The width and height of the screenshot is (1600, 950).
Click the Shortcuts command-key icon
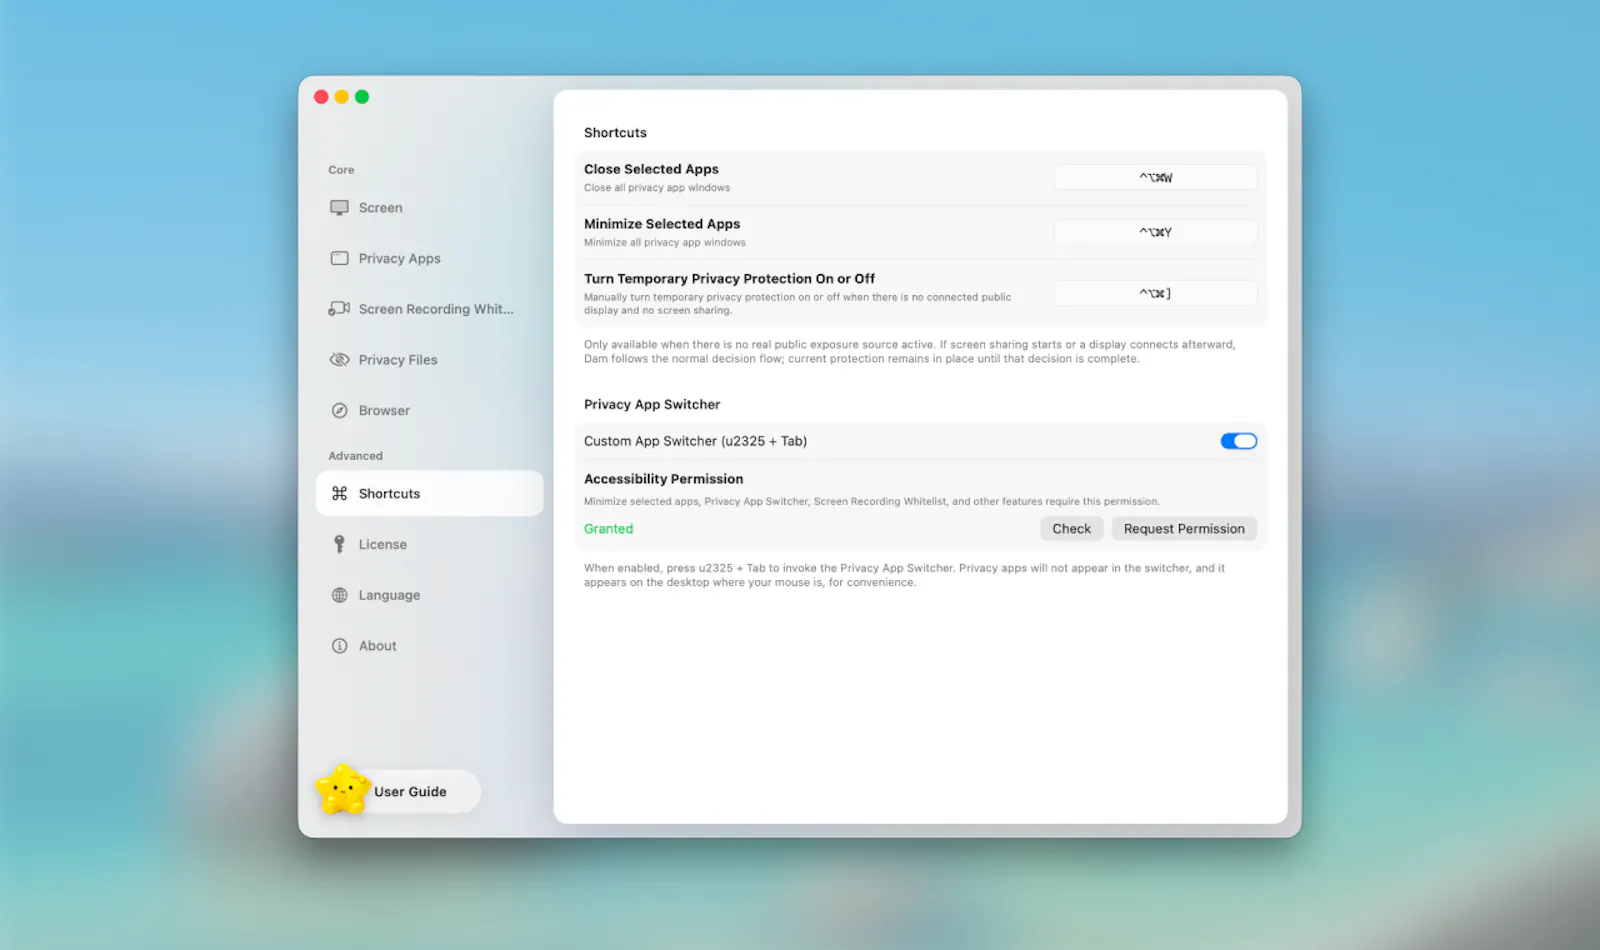340,494
